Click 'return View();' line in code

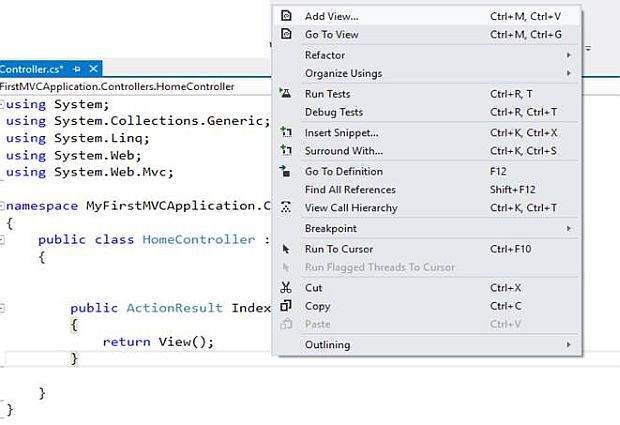[158, 342]
